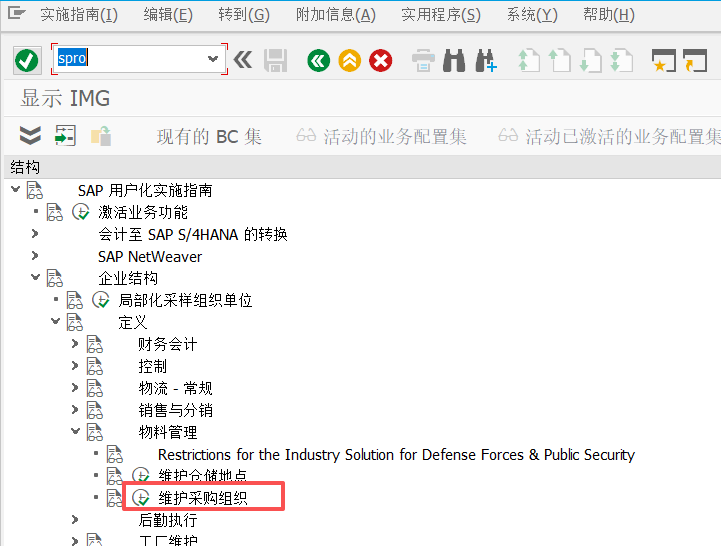Open the 实施指南(I) menu
This screenshot has width=721, height=546.
pyautogui.click(x=79, y=15)
